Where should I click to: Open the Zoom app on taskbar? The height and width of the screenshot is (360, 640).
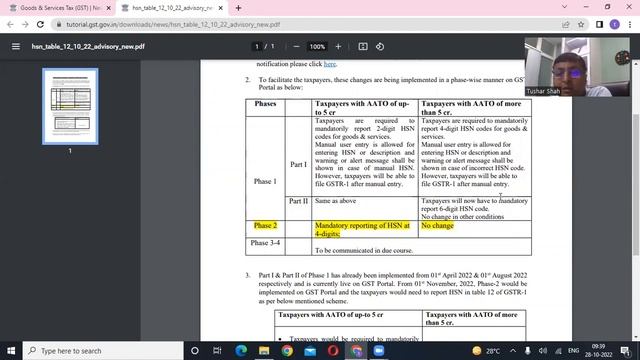click(379, 351)
